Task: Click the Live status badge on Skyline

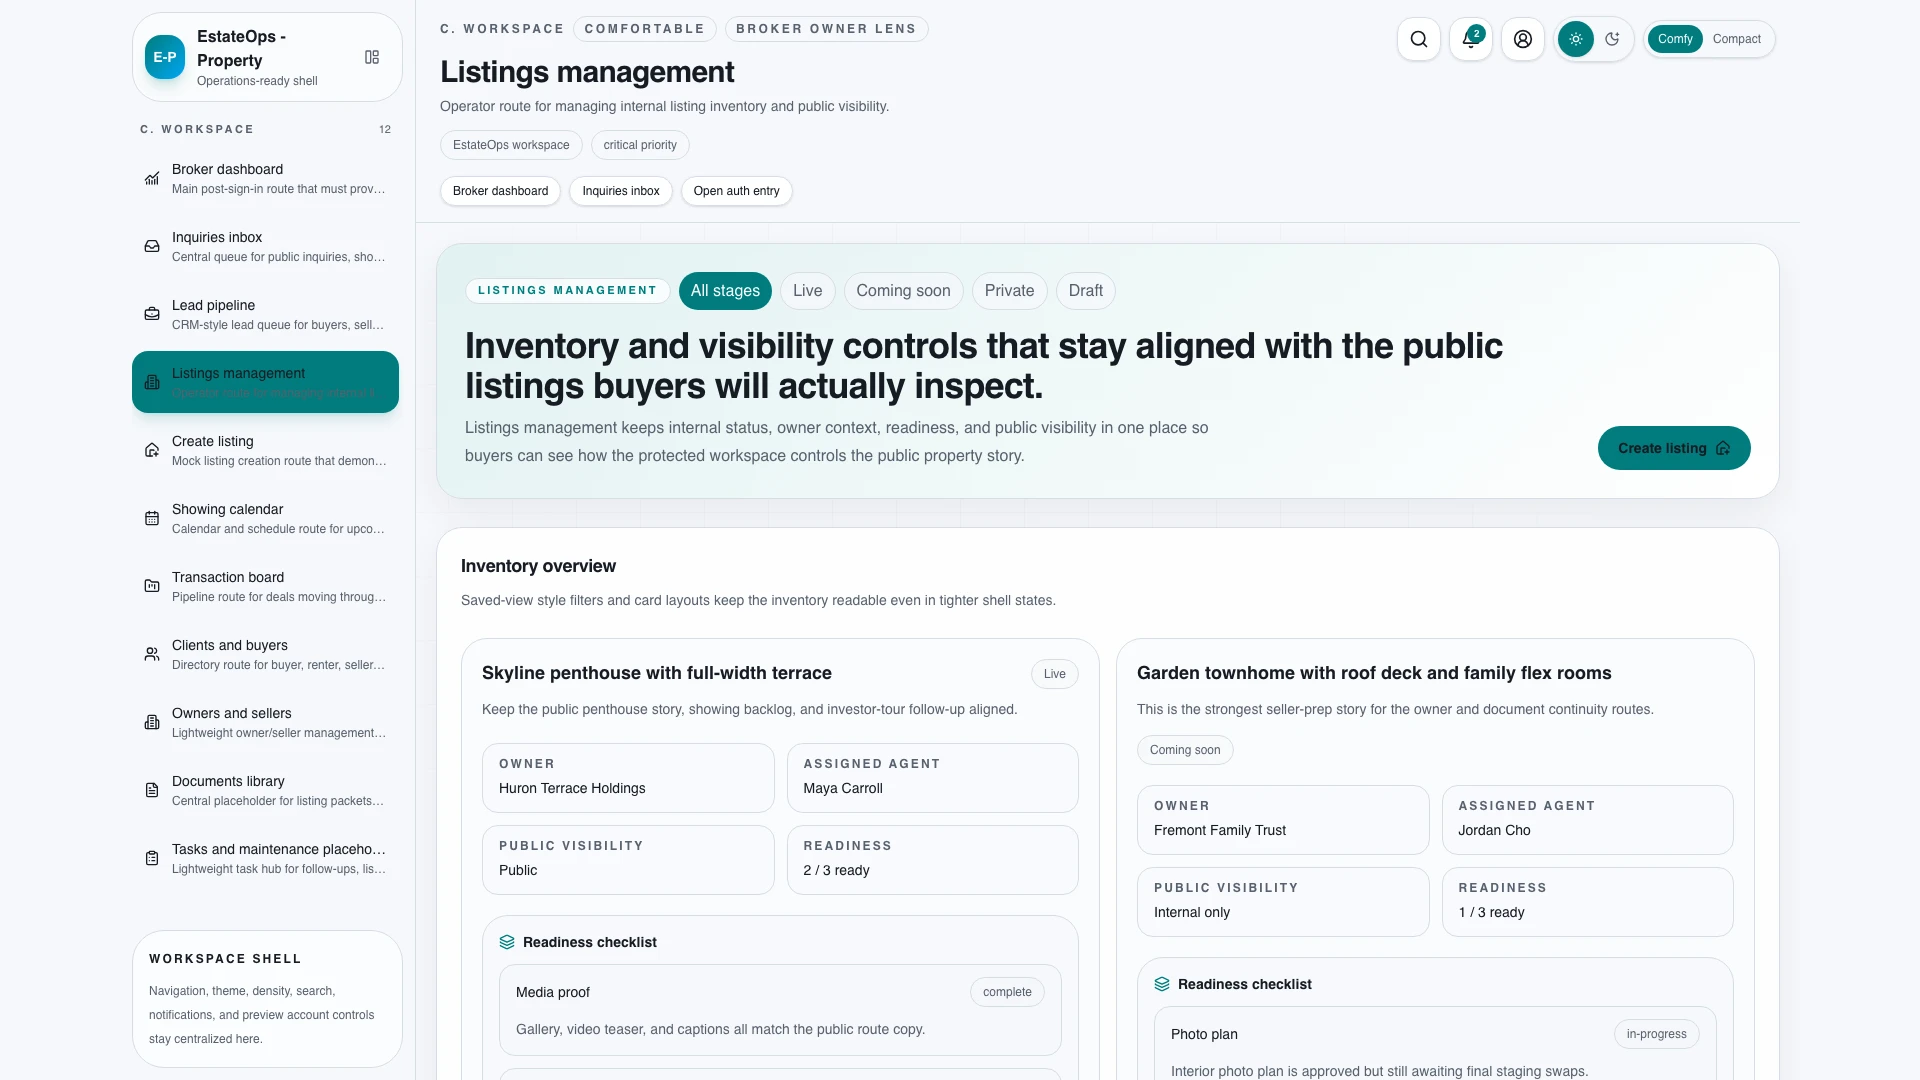Action: click(1054, 674)
